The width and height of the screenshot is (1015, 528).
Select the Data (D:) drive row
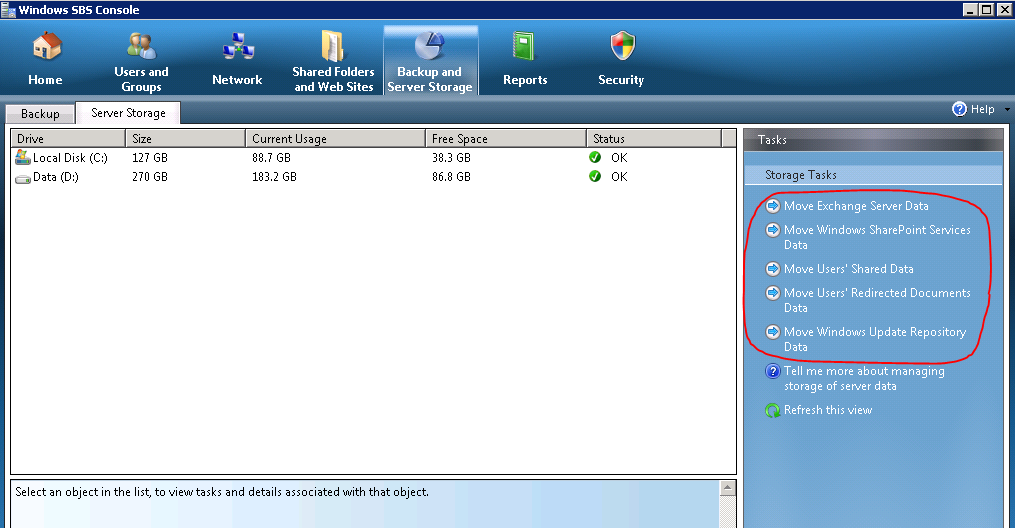point(56,177)
